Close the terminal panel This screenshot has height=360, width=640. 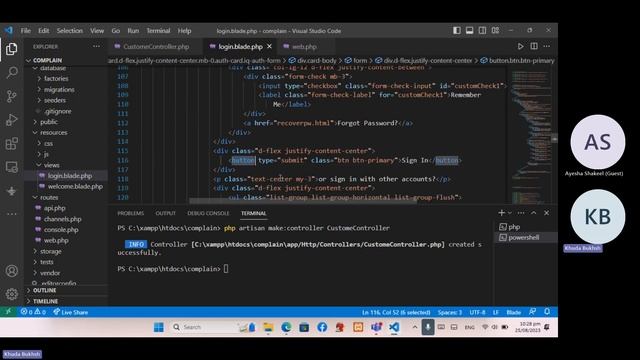547,213
